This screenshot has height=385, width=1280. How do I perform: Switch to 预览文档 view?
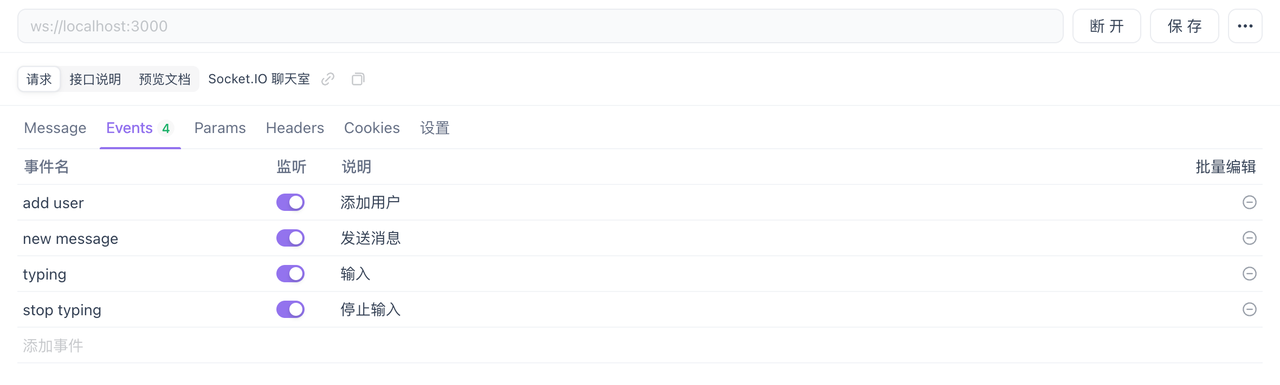coord(164,79)
